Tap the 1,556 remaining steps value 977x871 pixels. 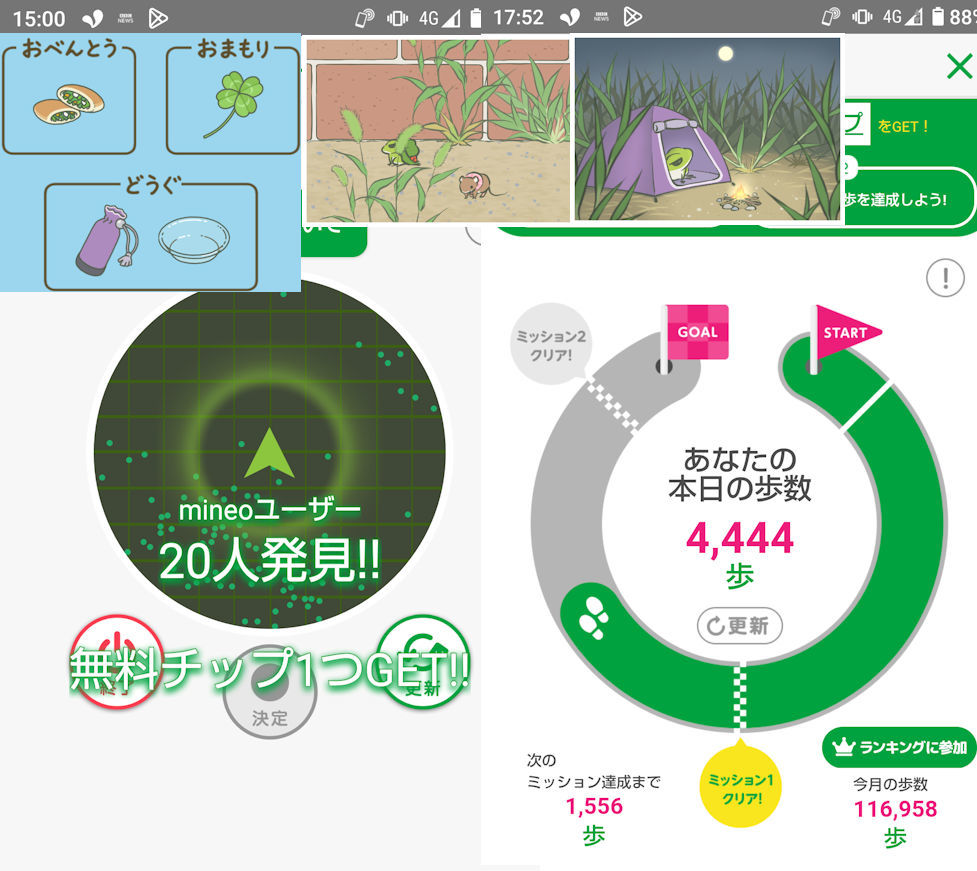coord(594,806)
